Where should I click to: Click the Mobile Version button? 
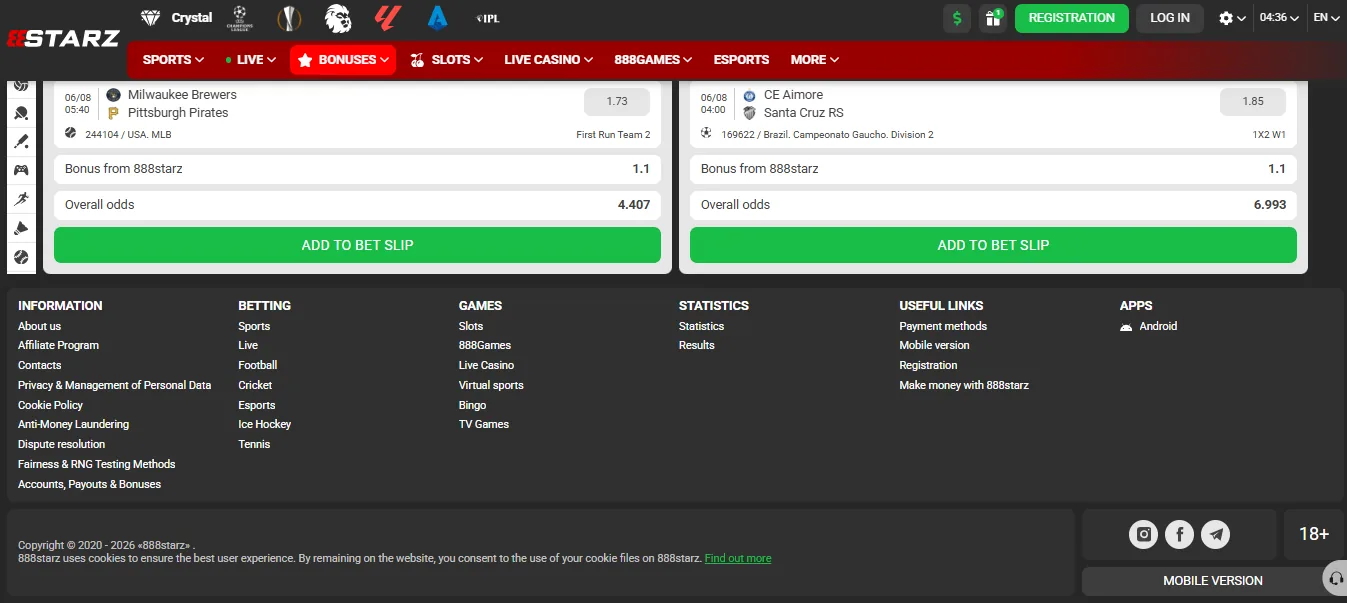click(x=1212, y=581)
